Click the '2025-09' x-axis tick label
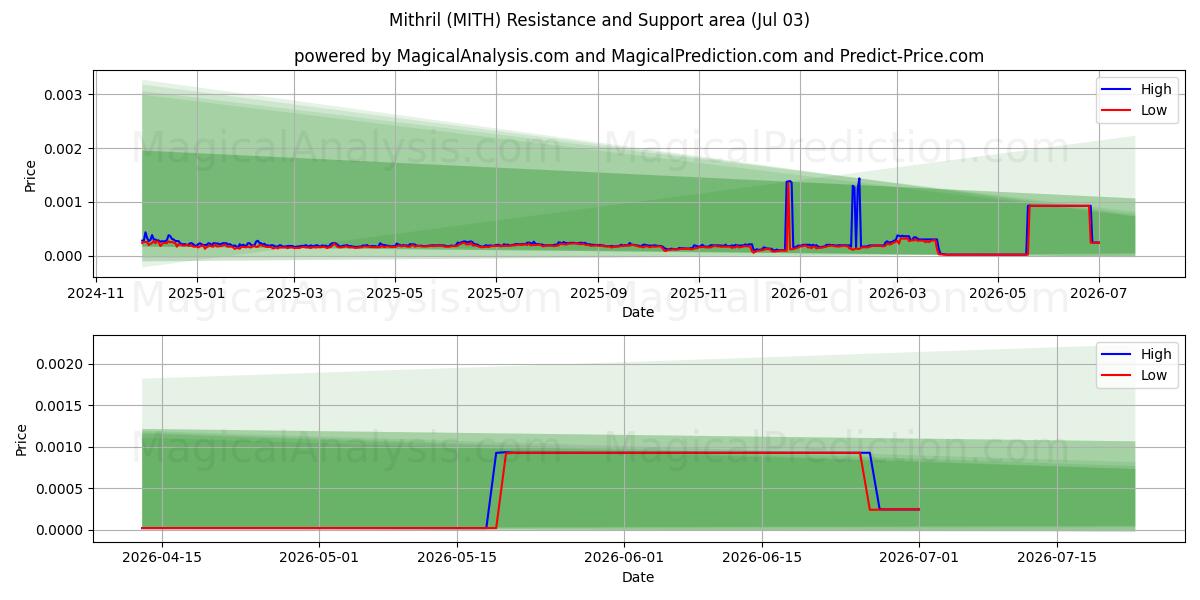This screenshot has width=1200, height=600. tap(598, 292)
